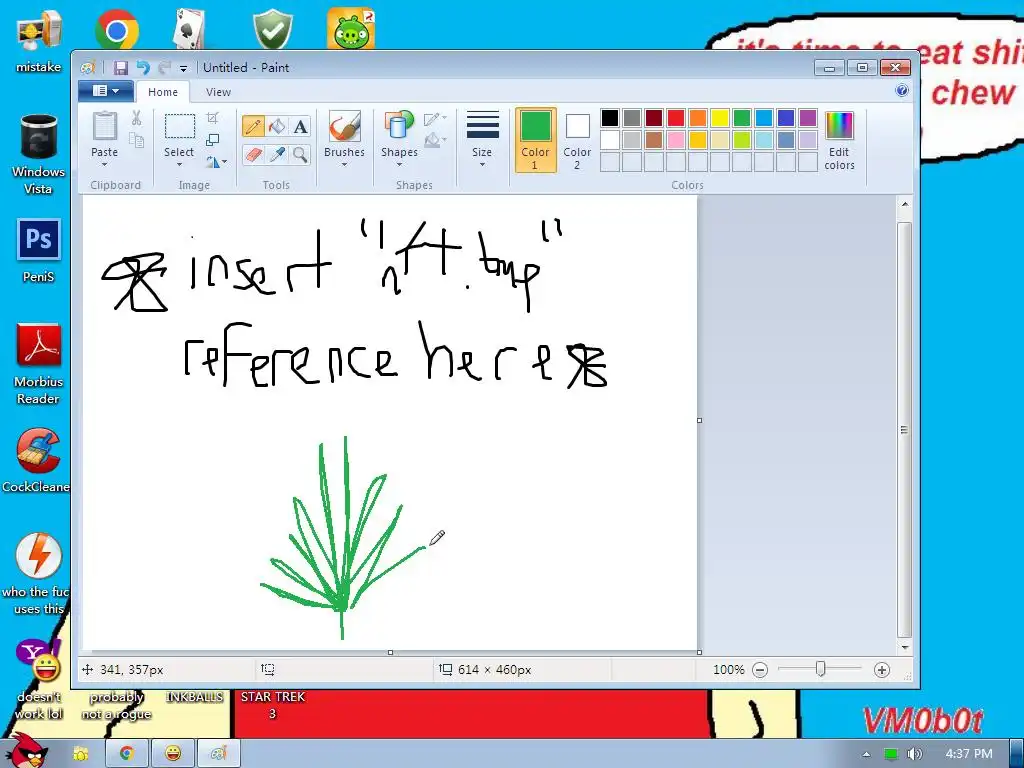The width and height of the screenshot is (1024, 768).
Task: Open CockCleaner desktop icon
Action: [39, 451]
